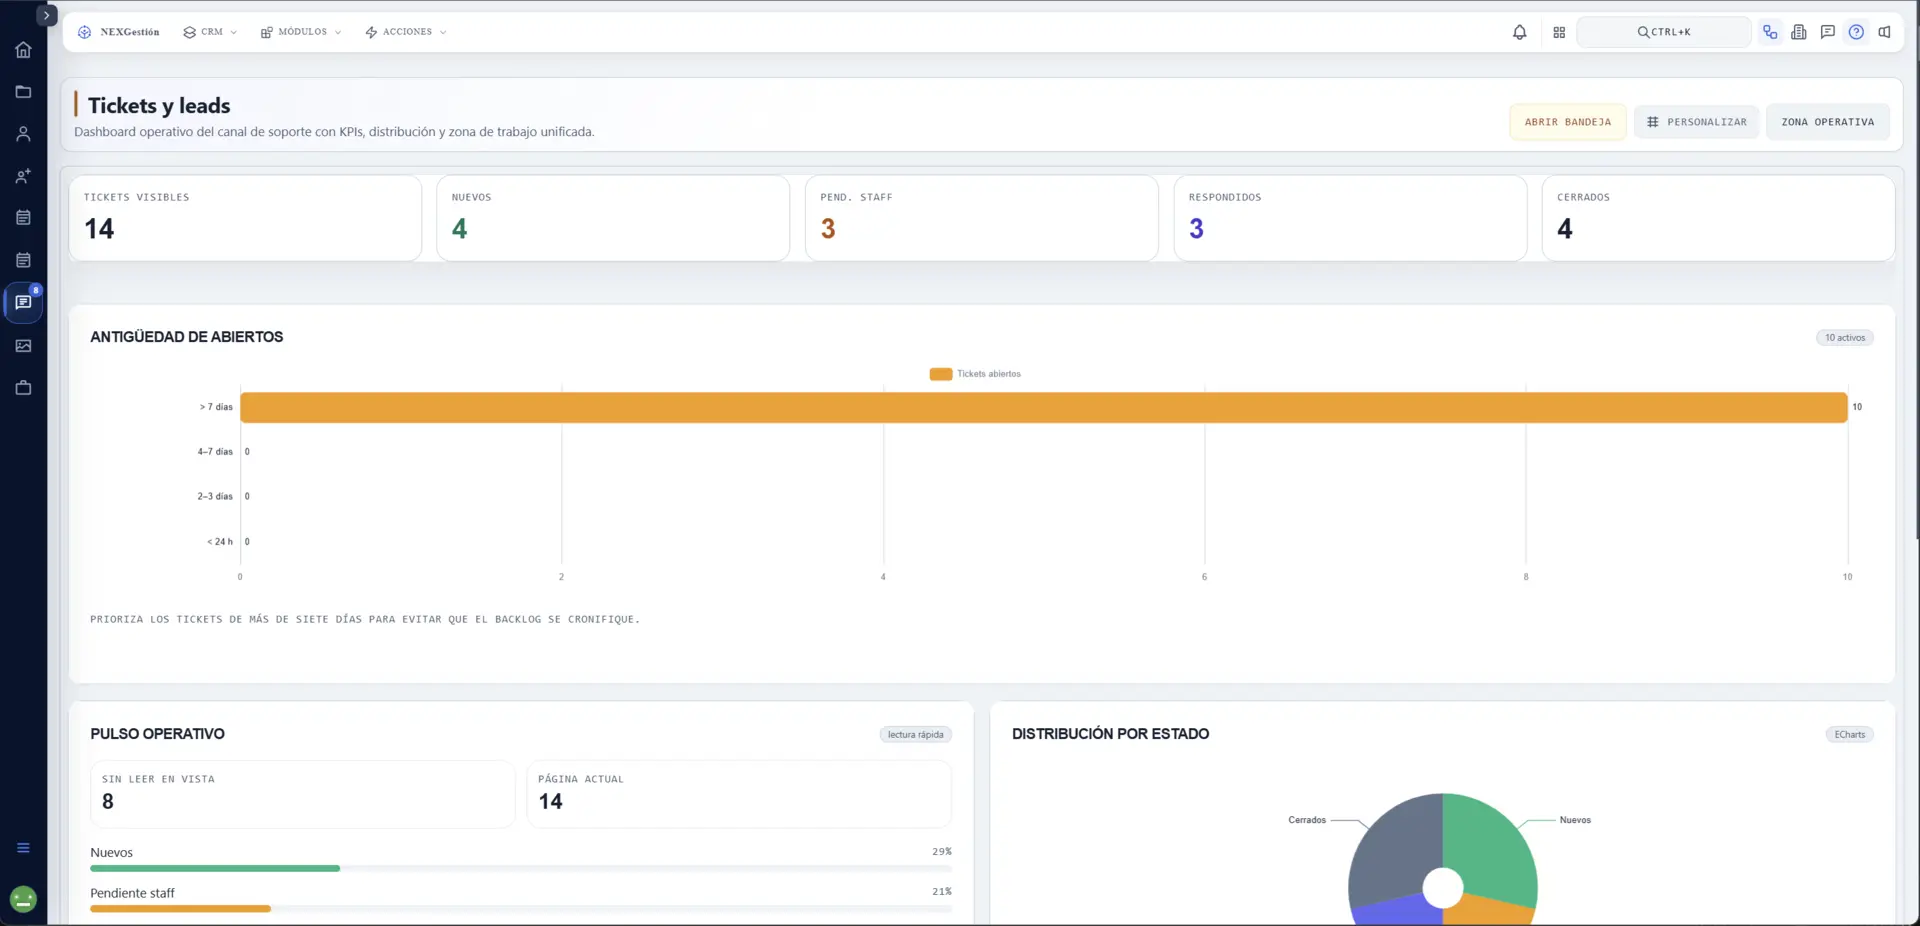Image resolution: width=1920 pixels, height=926 pixels.
Task: Click ZONA OPERATIVA button
Action: coord(1827,122)
